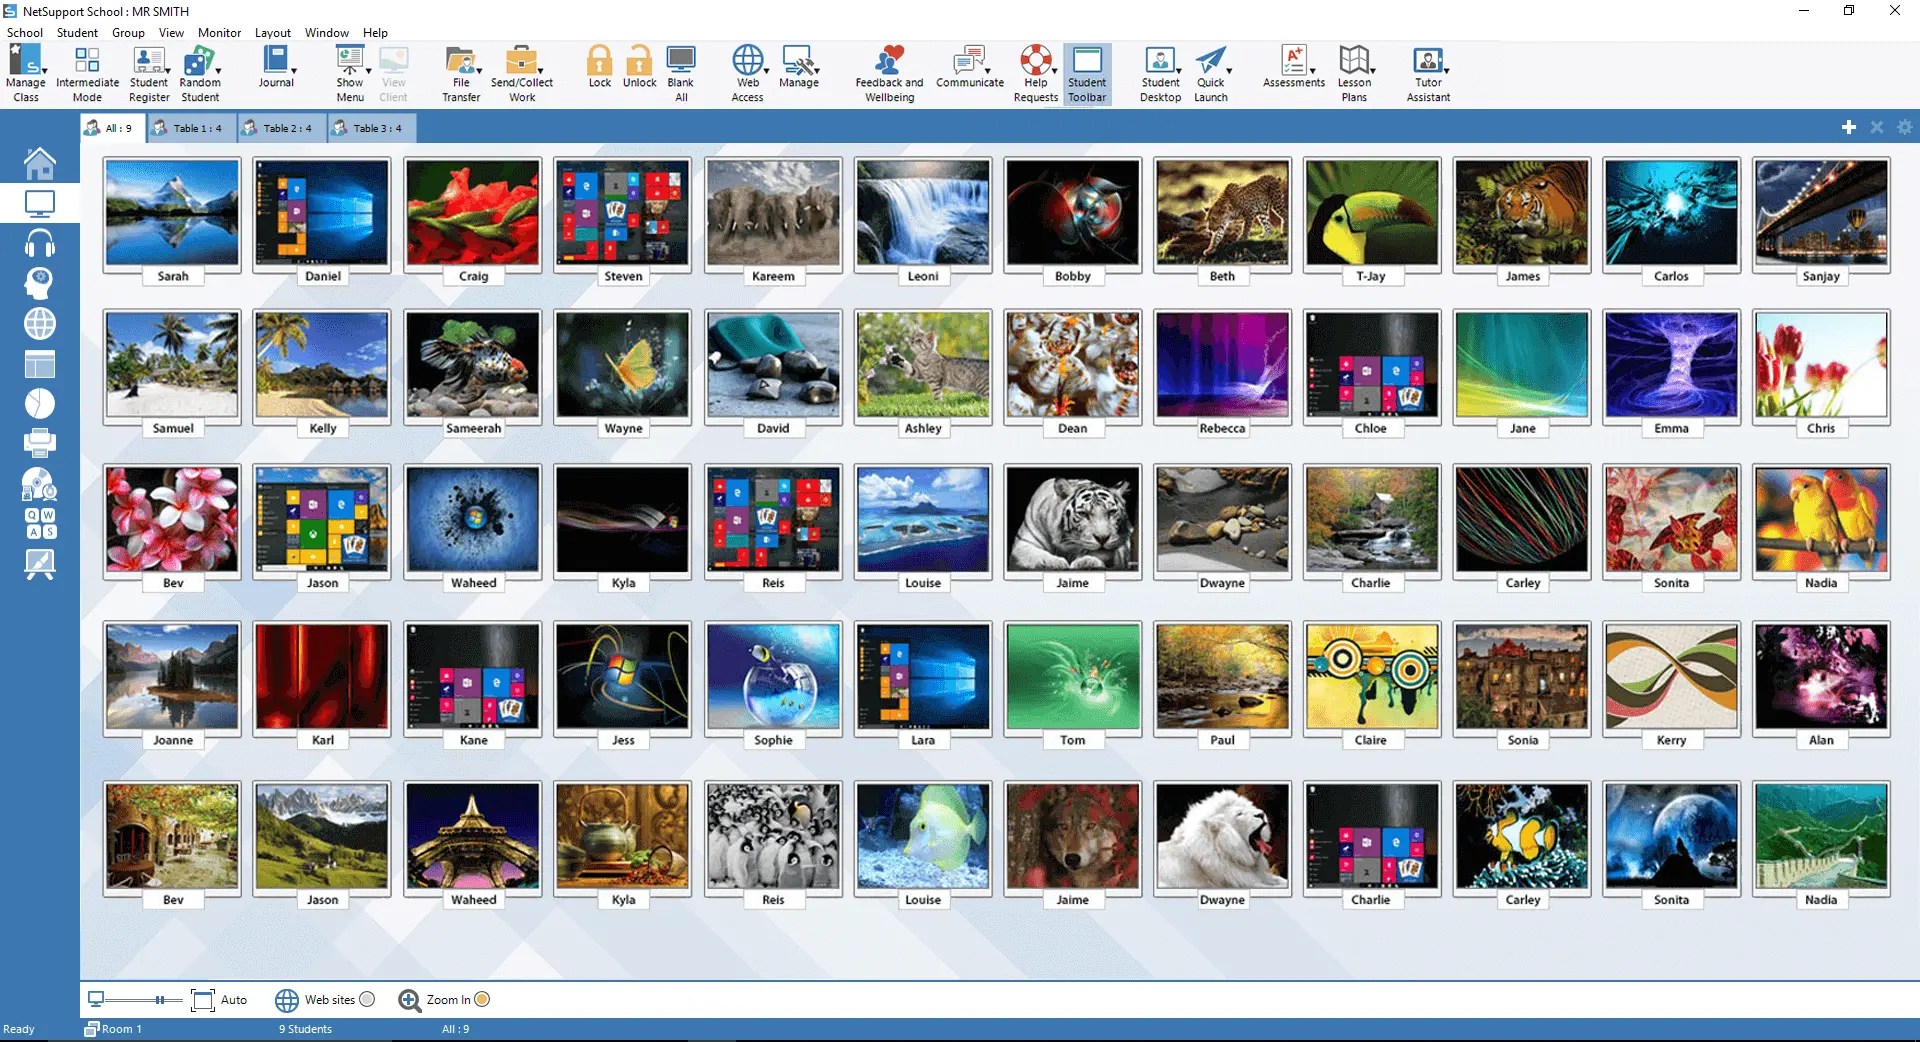Open the Whiteboard from the sidebar
This screenshot has width=1920, height=1042.
[x=40, y=563]
